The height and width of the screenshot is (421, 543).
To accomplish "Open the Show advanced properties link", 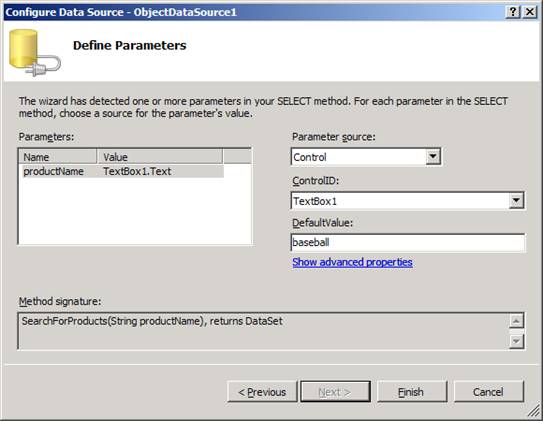I will tap(352, 262).
